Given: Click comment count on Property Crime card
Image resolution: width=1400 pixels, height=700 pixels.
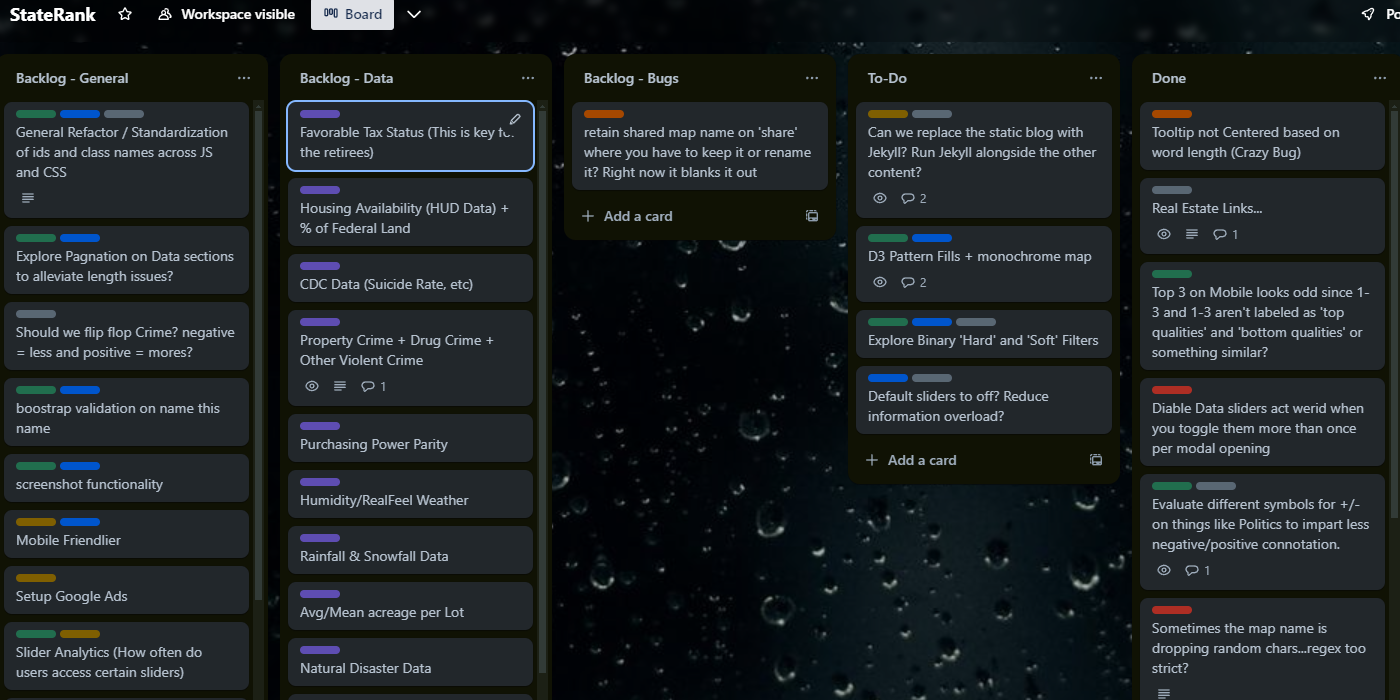Looking at the screenshot, I should coord(373,386).
